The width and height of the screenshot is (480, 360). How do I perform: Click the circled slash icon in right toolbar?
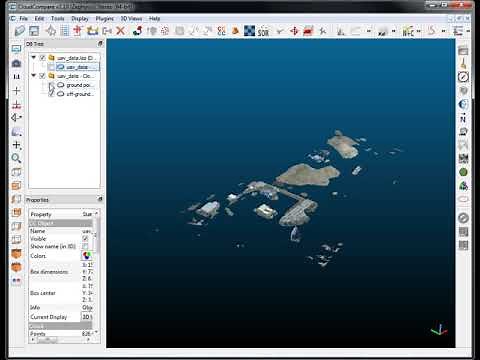coord(463,218)
